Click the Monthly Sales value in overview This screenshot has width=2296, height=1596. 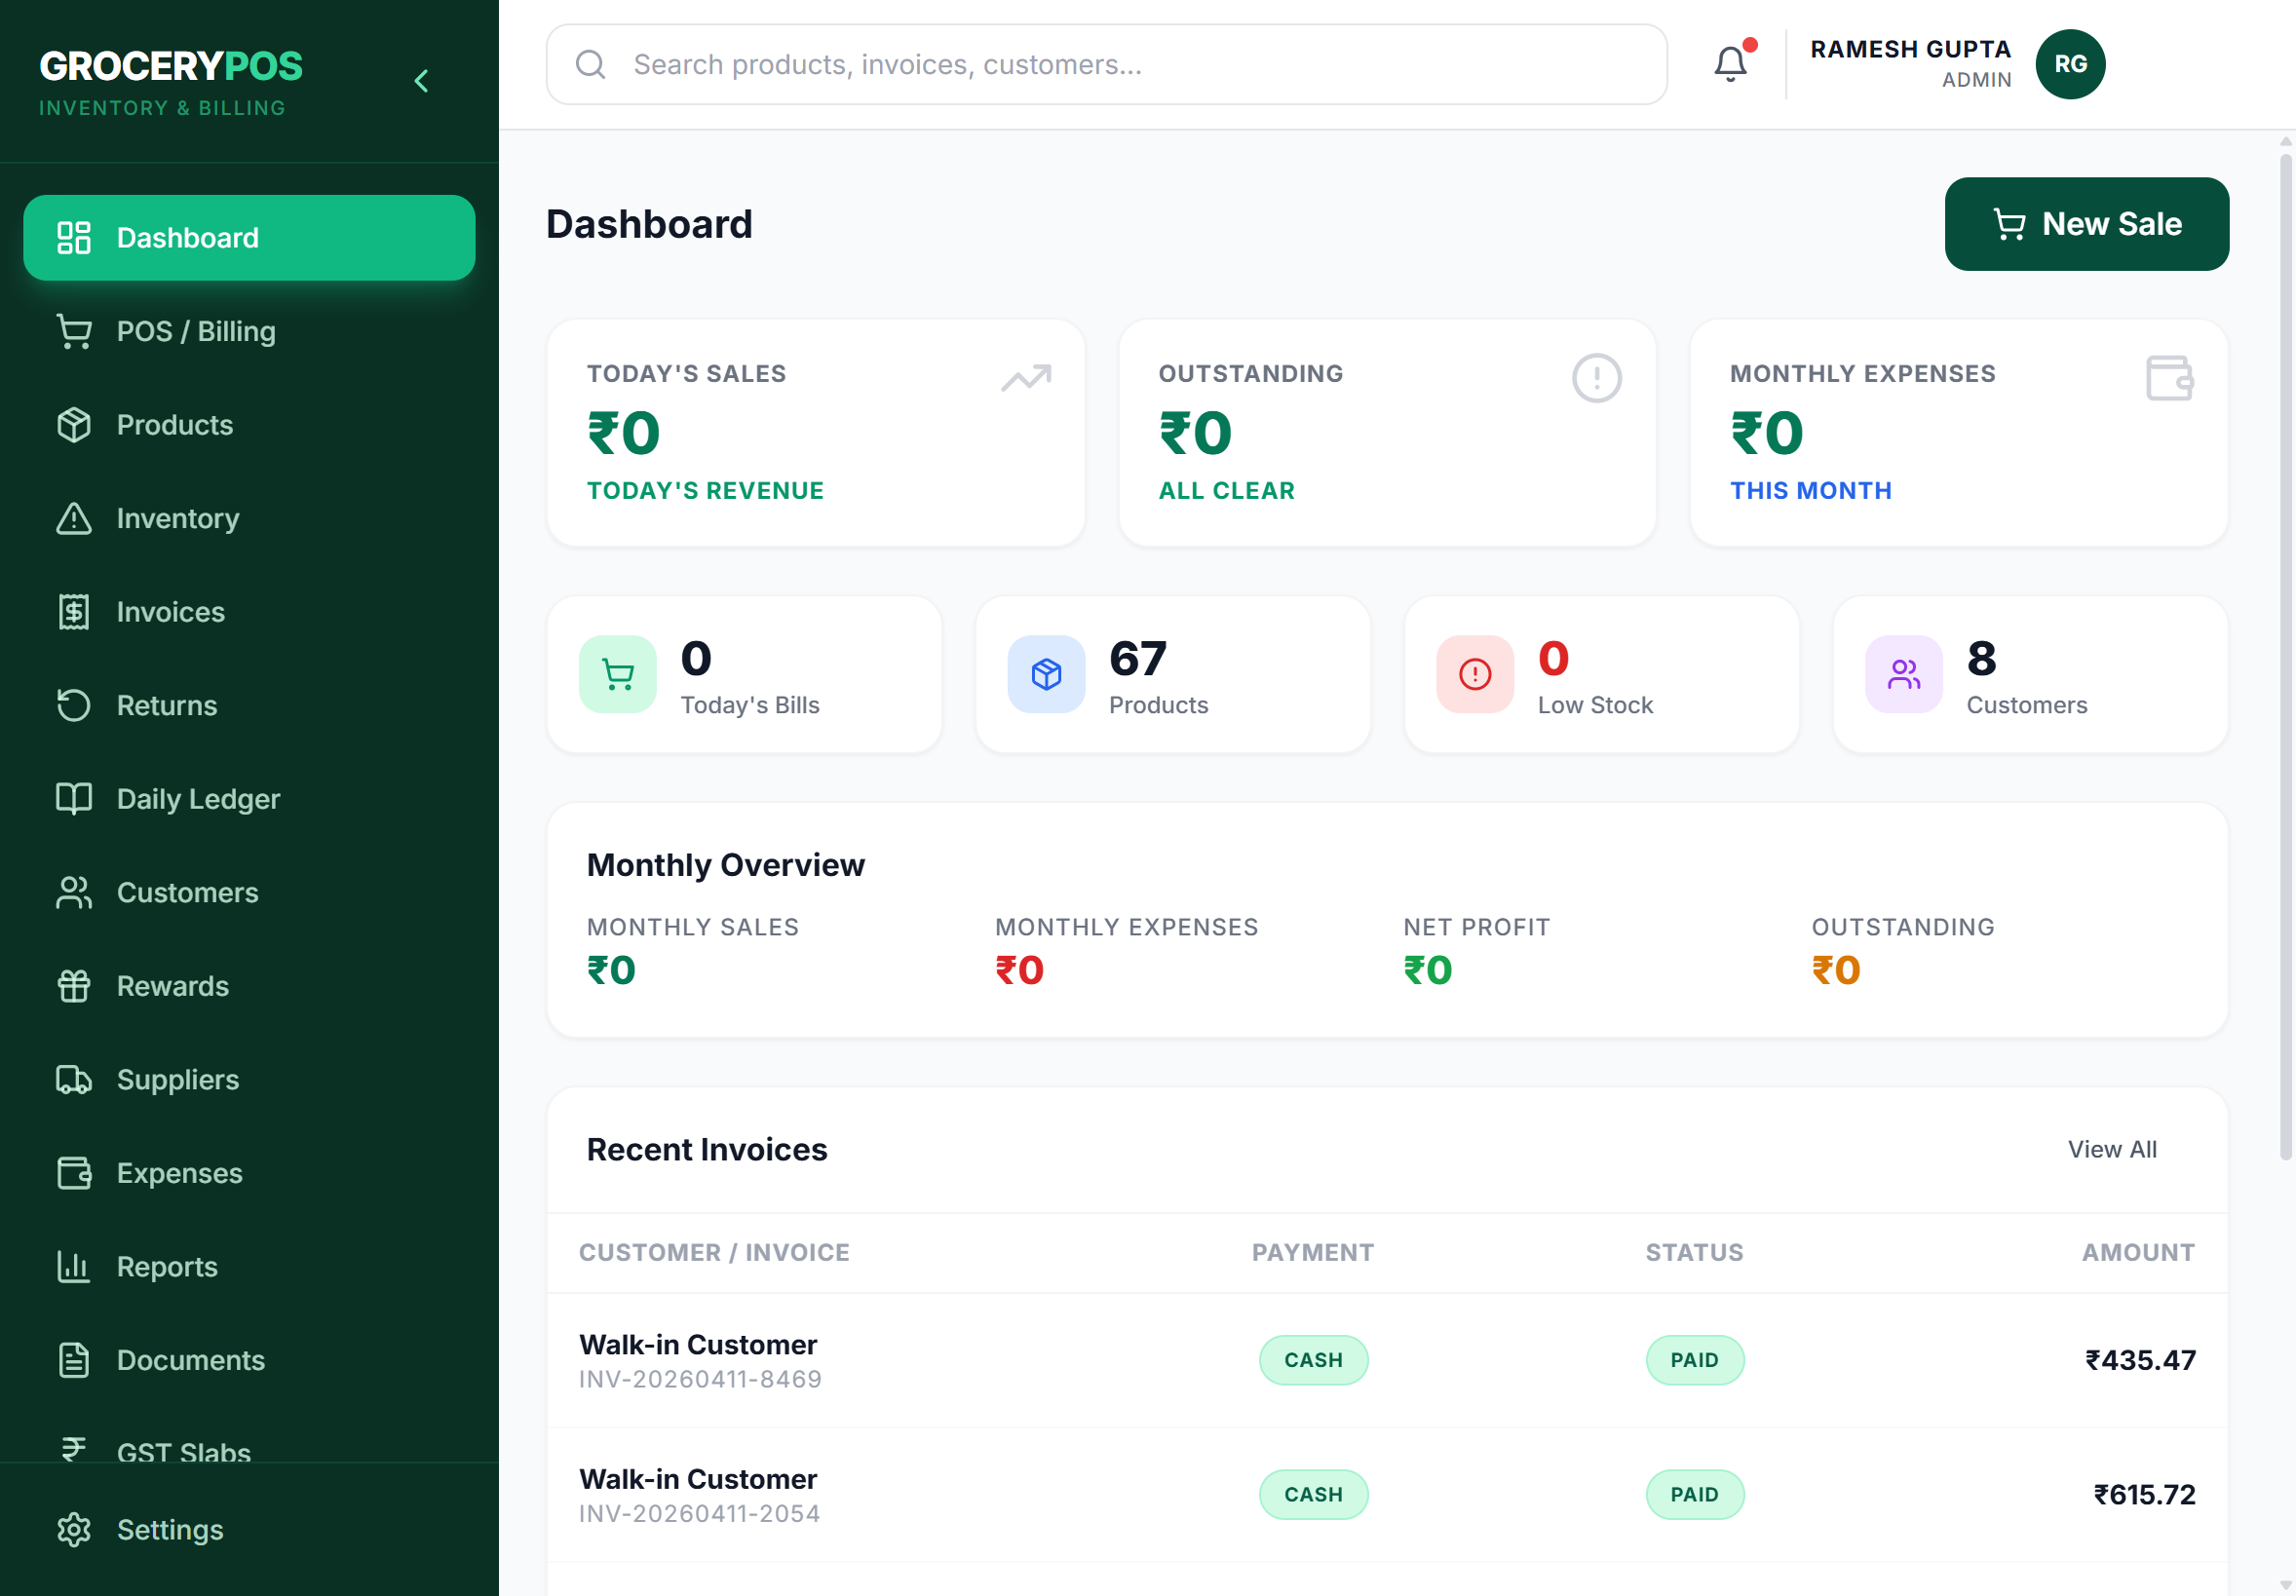[x=611, y=970]
